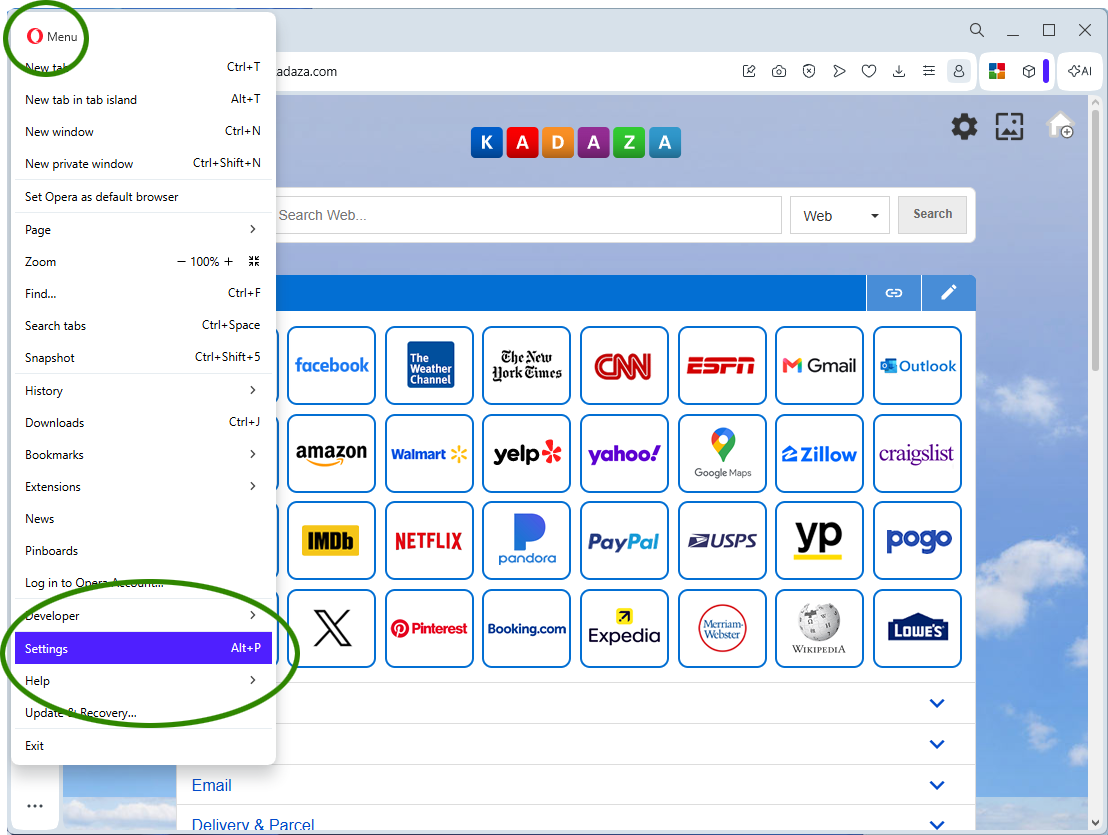This screenshot has height=835, width=1108.
Task: Open the Easy setup sliders icon
Action: pos(929,71)
